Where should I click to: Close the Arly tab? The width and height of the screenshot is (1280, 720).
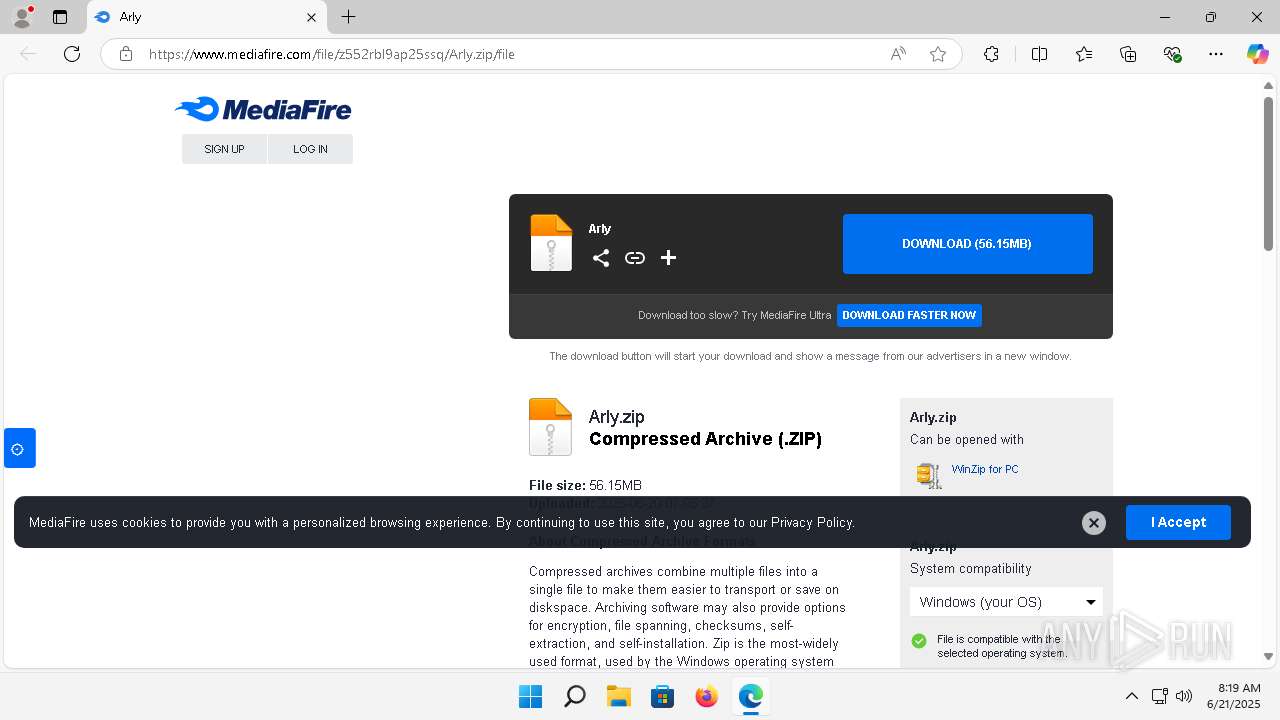pos(311,17)
